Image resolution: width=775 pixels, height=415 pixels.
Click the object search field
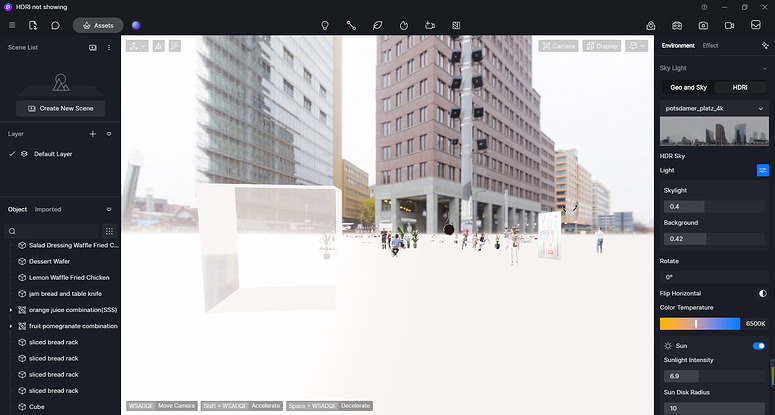tap(51, 231)
